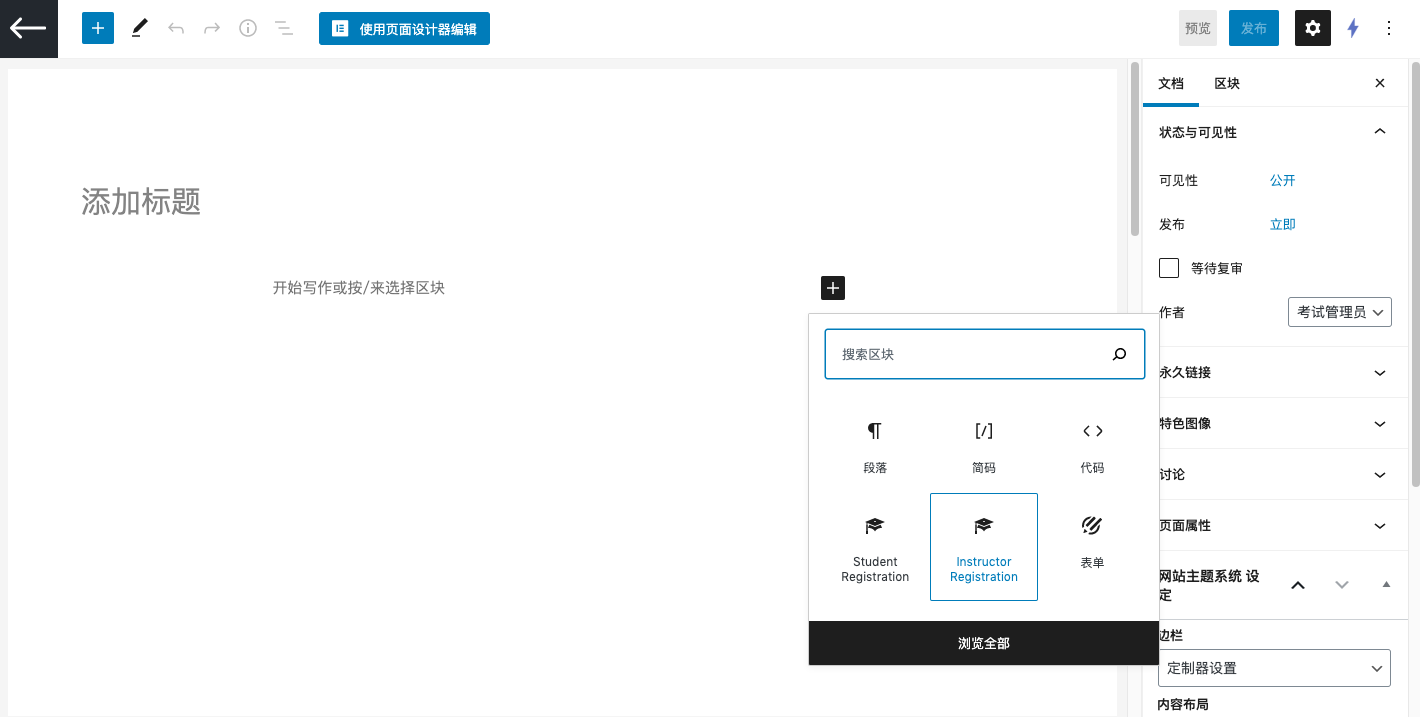
Task: Open the document info details icon
Action: [248, 28]
